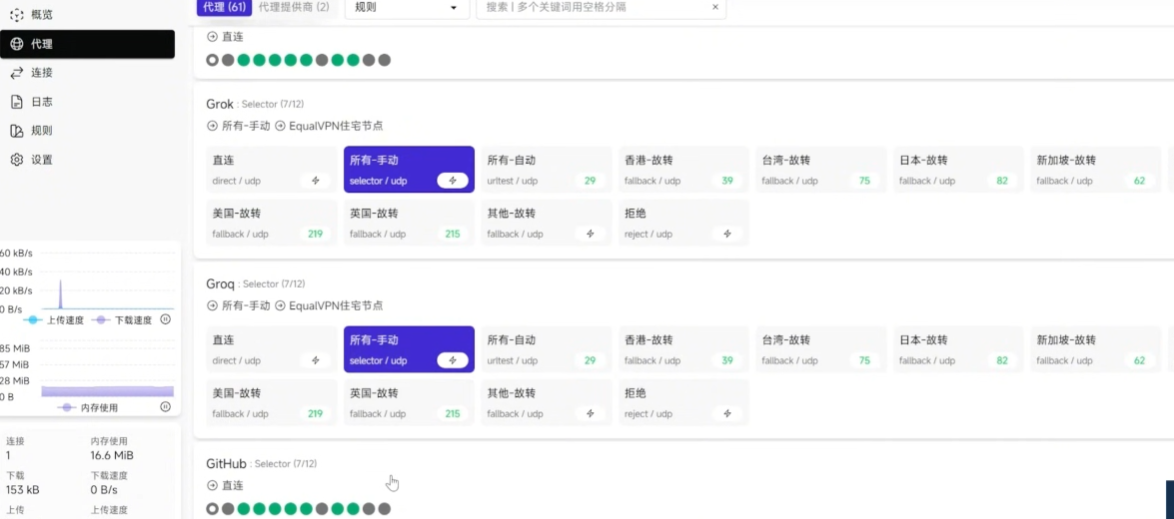Click latency 219 on Grok 美国-故转
The width and height of the screenshot is (1174, 519).
[315, 234]
